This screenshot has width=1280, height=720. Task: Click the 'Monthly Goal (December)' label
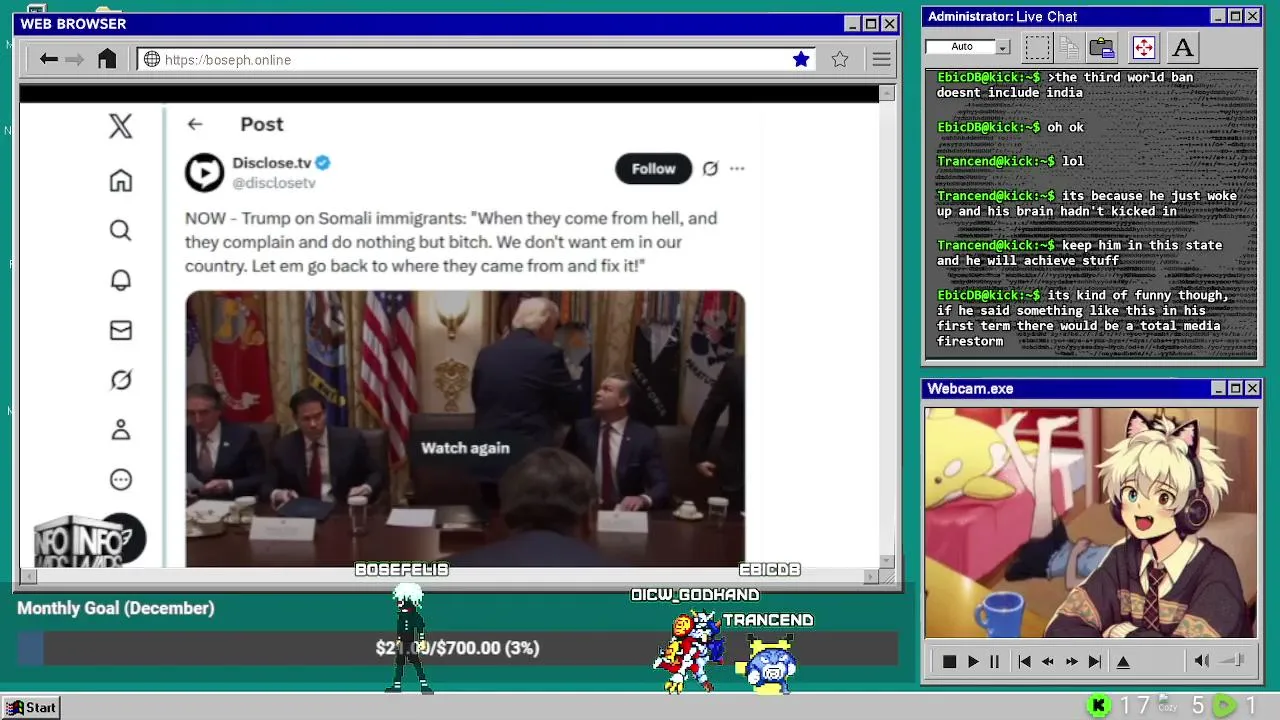[x=116, y=608]
